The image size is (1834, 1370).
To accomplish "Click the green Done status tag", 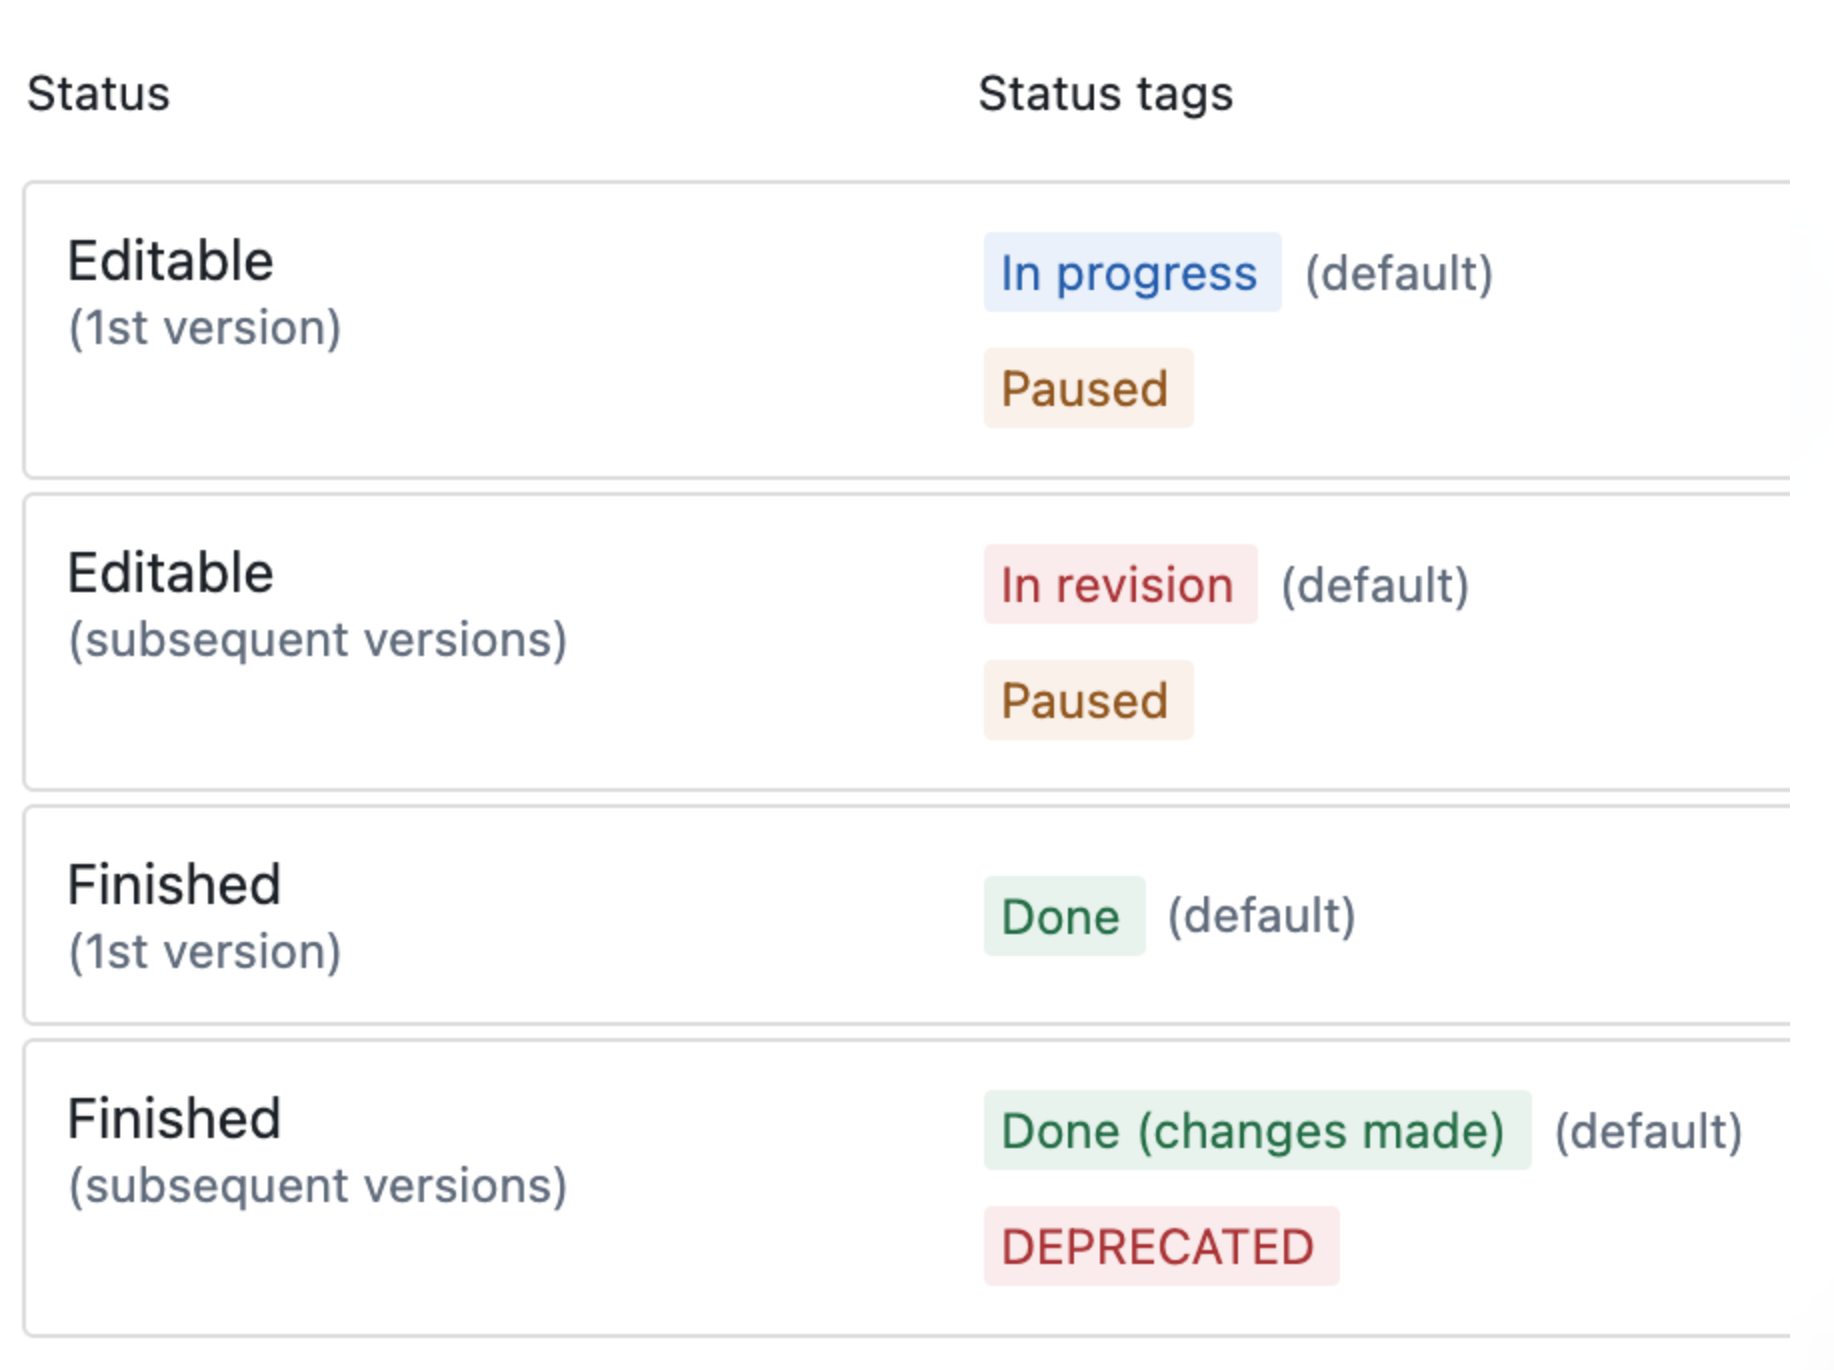I will (1064, 916).
